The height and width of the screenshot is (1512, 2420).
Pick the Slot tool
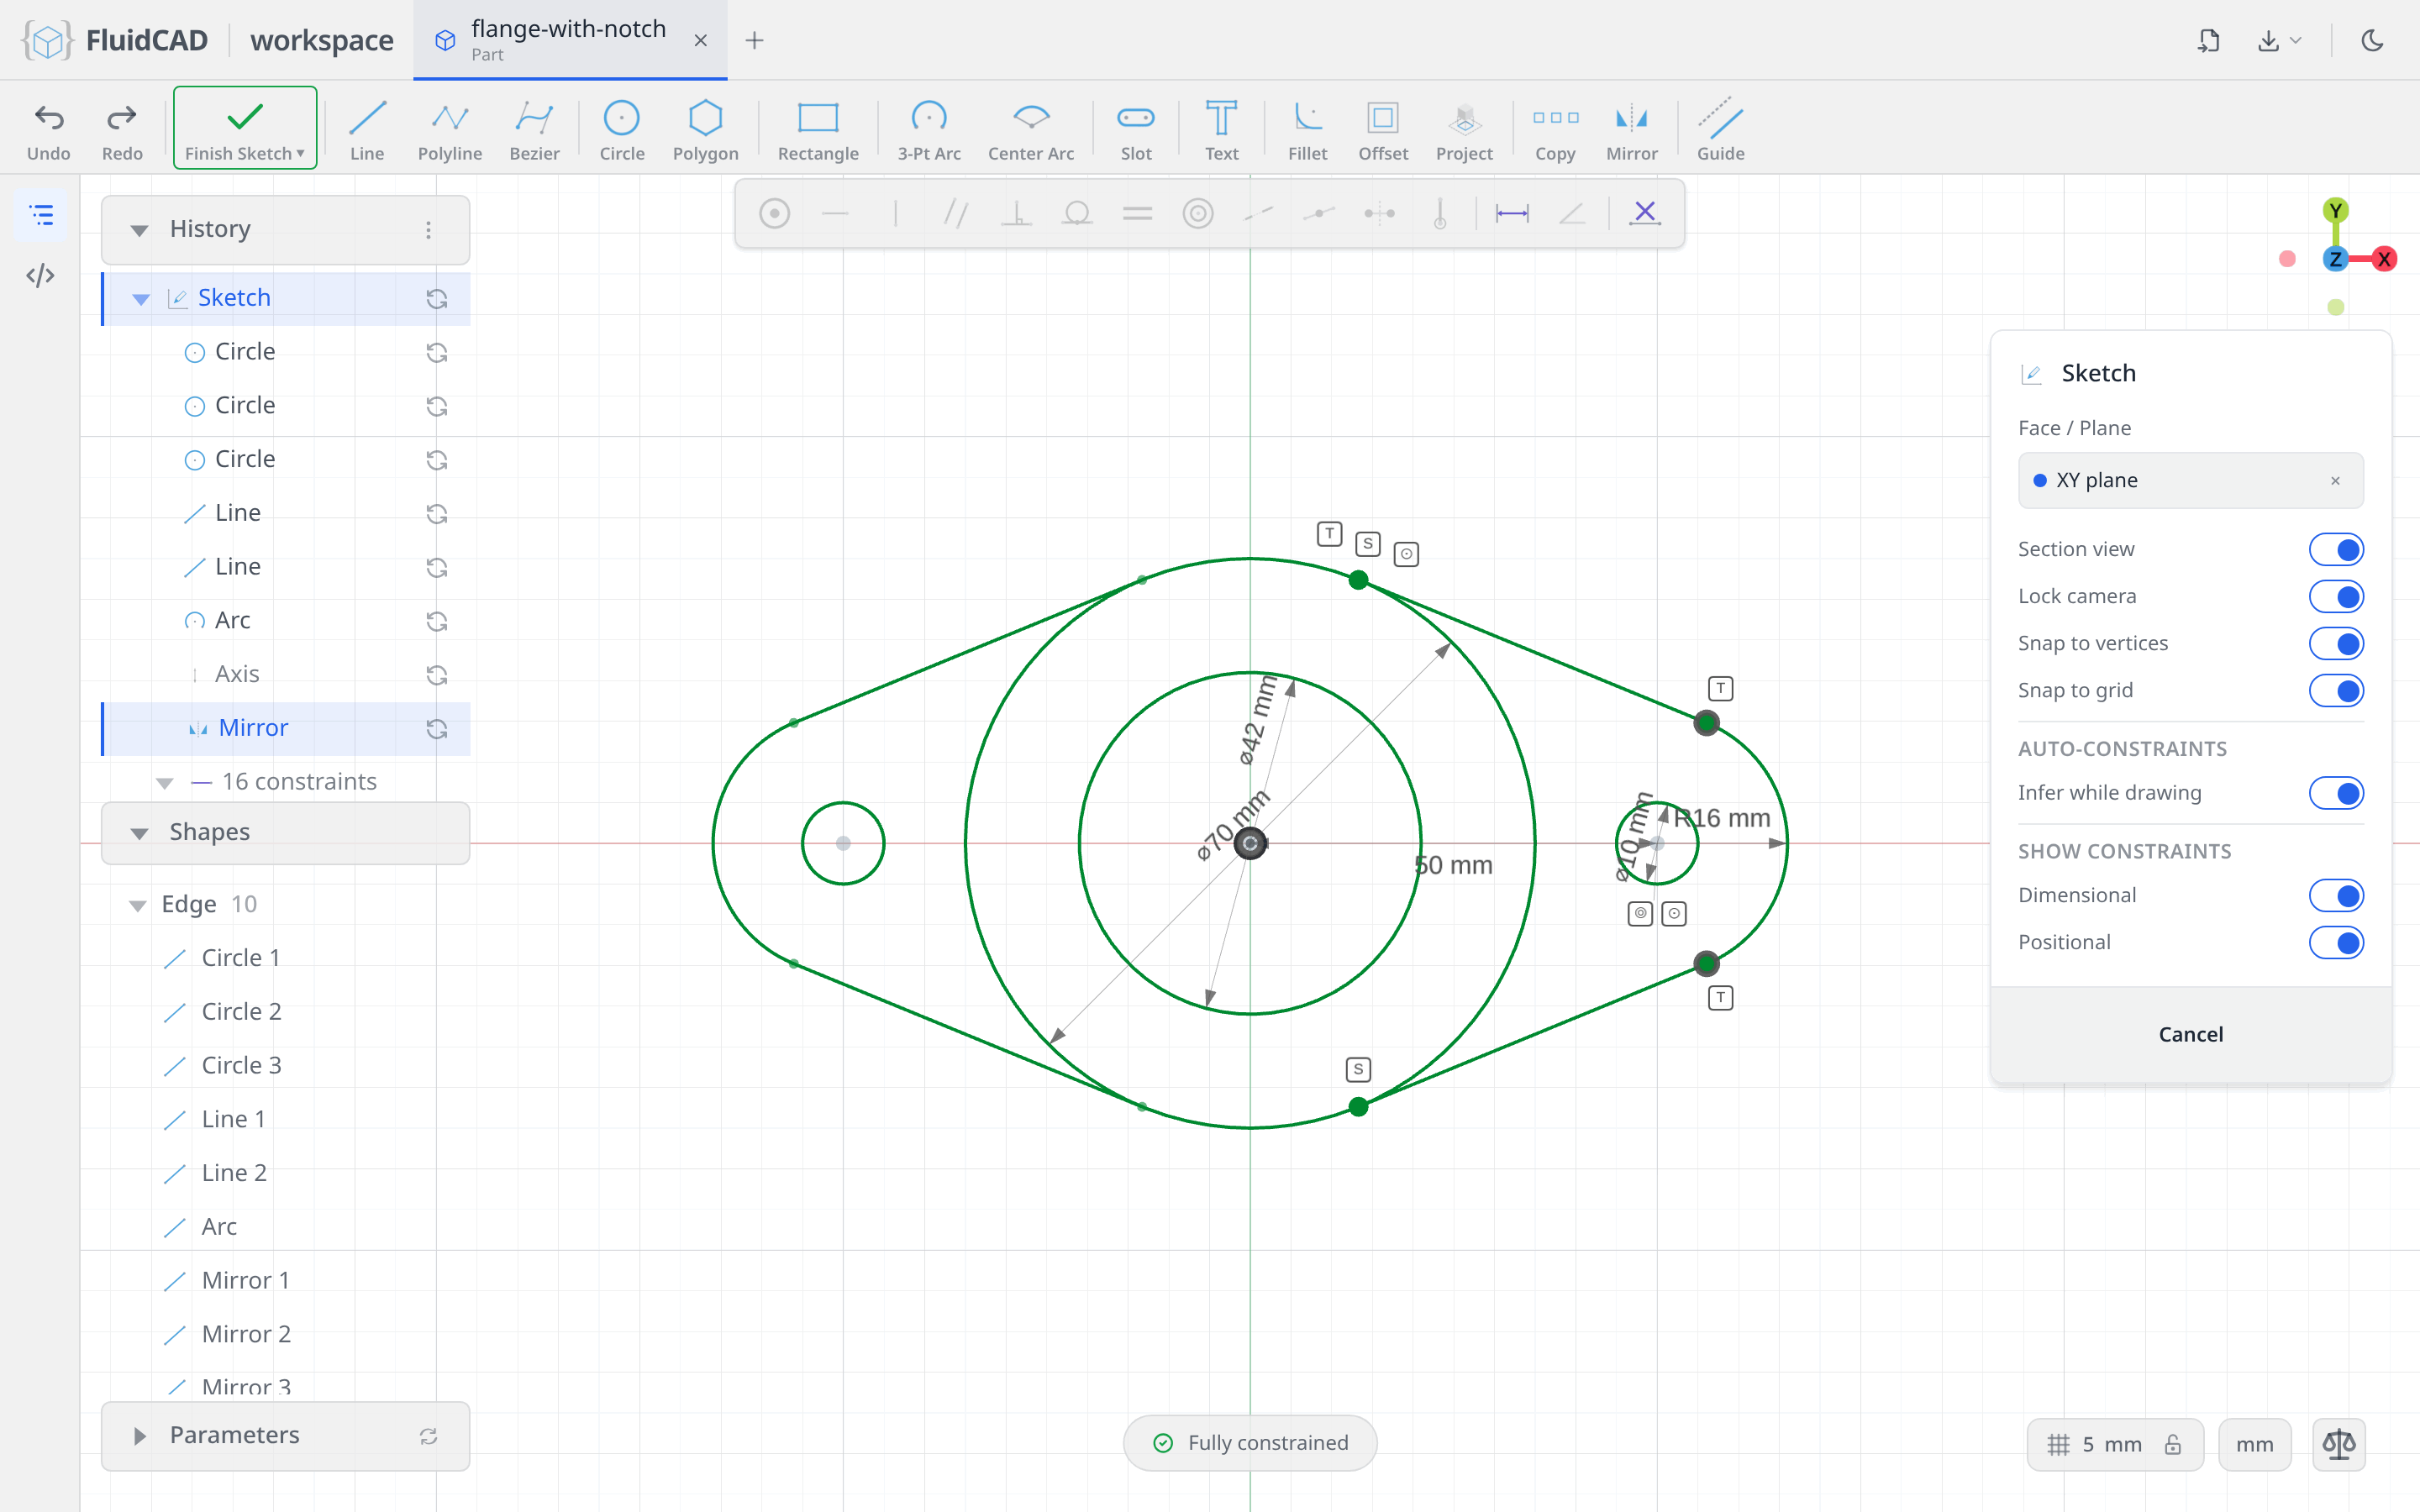(1135, 129)
